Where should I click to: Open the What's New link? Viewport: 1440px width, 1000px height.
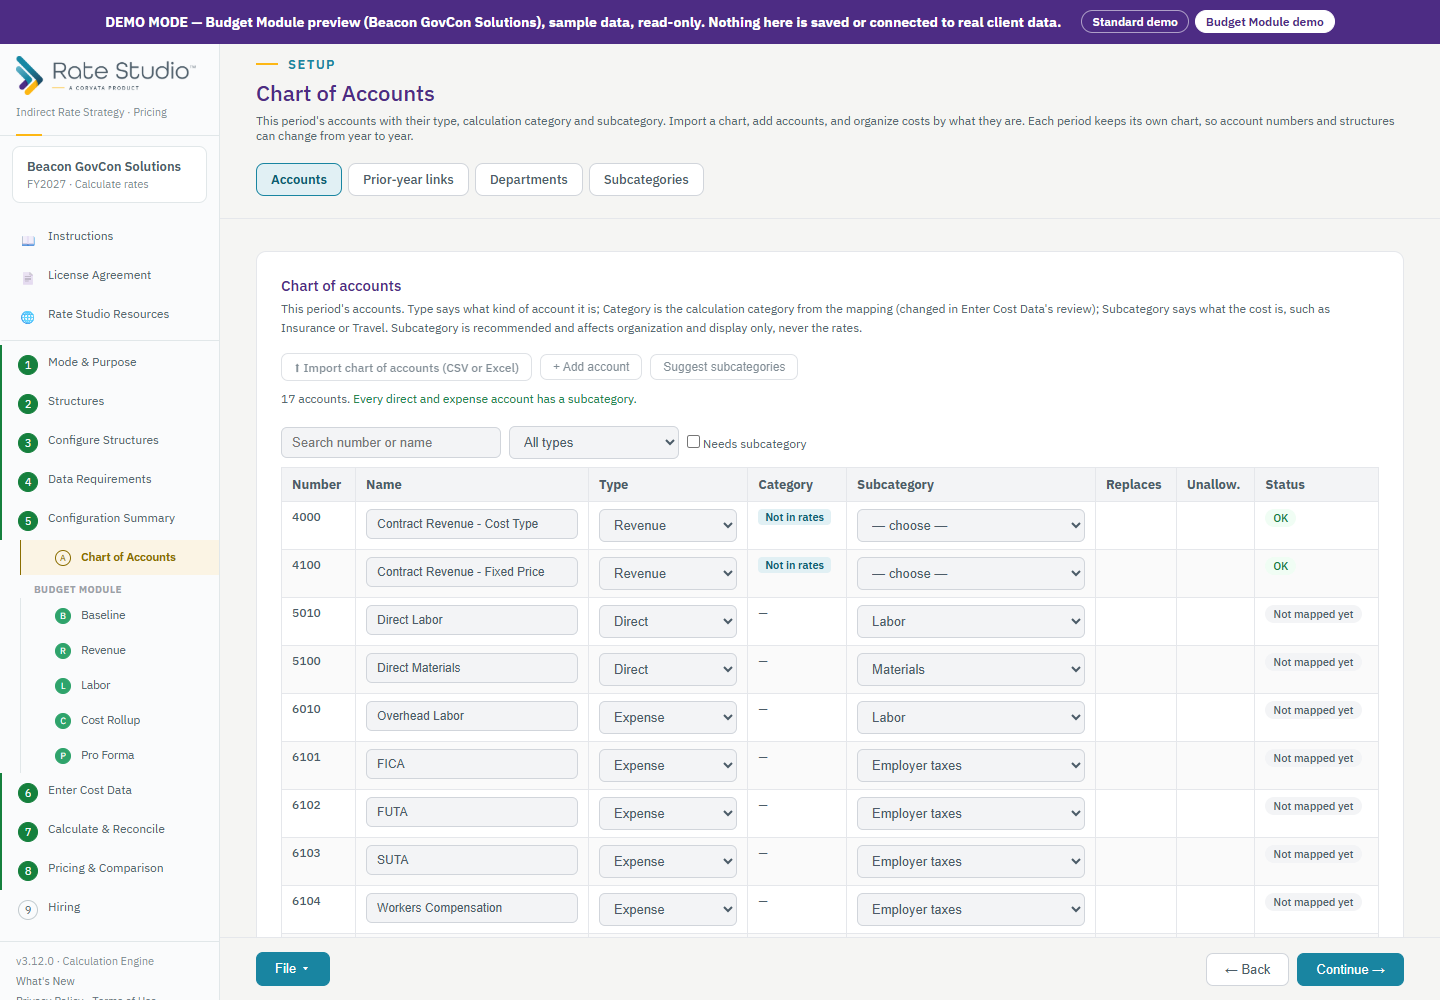coord(45,981)
